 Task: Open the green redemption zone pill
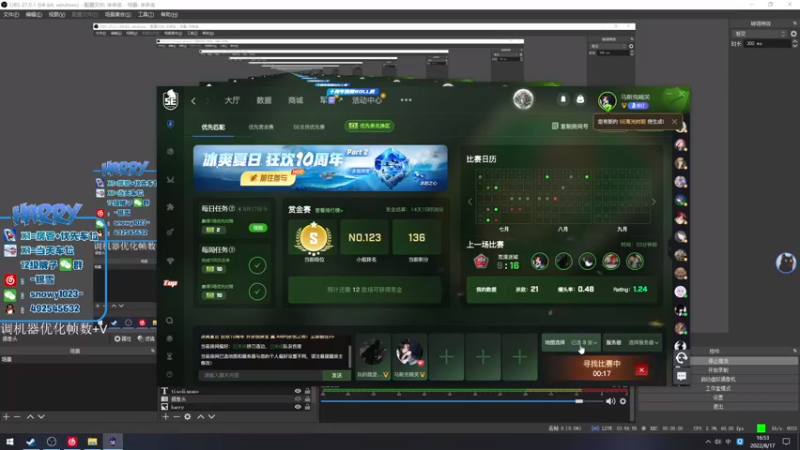coord(369,126)
